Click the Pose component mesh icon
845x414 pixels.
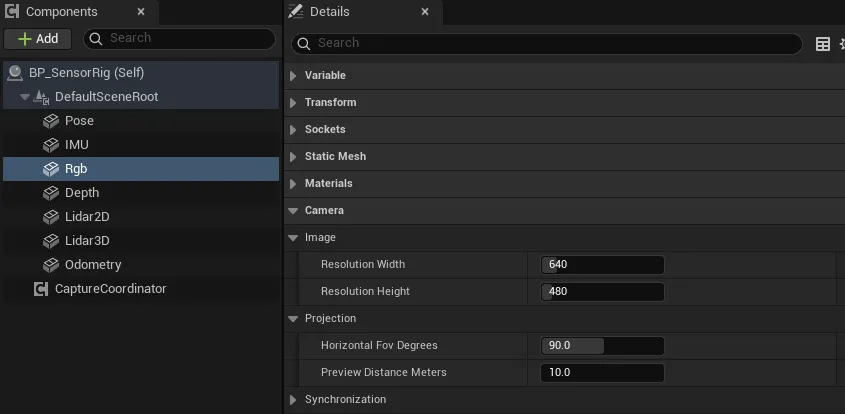[x=51, y=121]
